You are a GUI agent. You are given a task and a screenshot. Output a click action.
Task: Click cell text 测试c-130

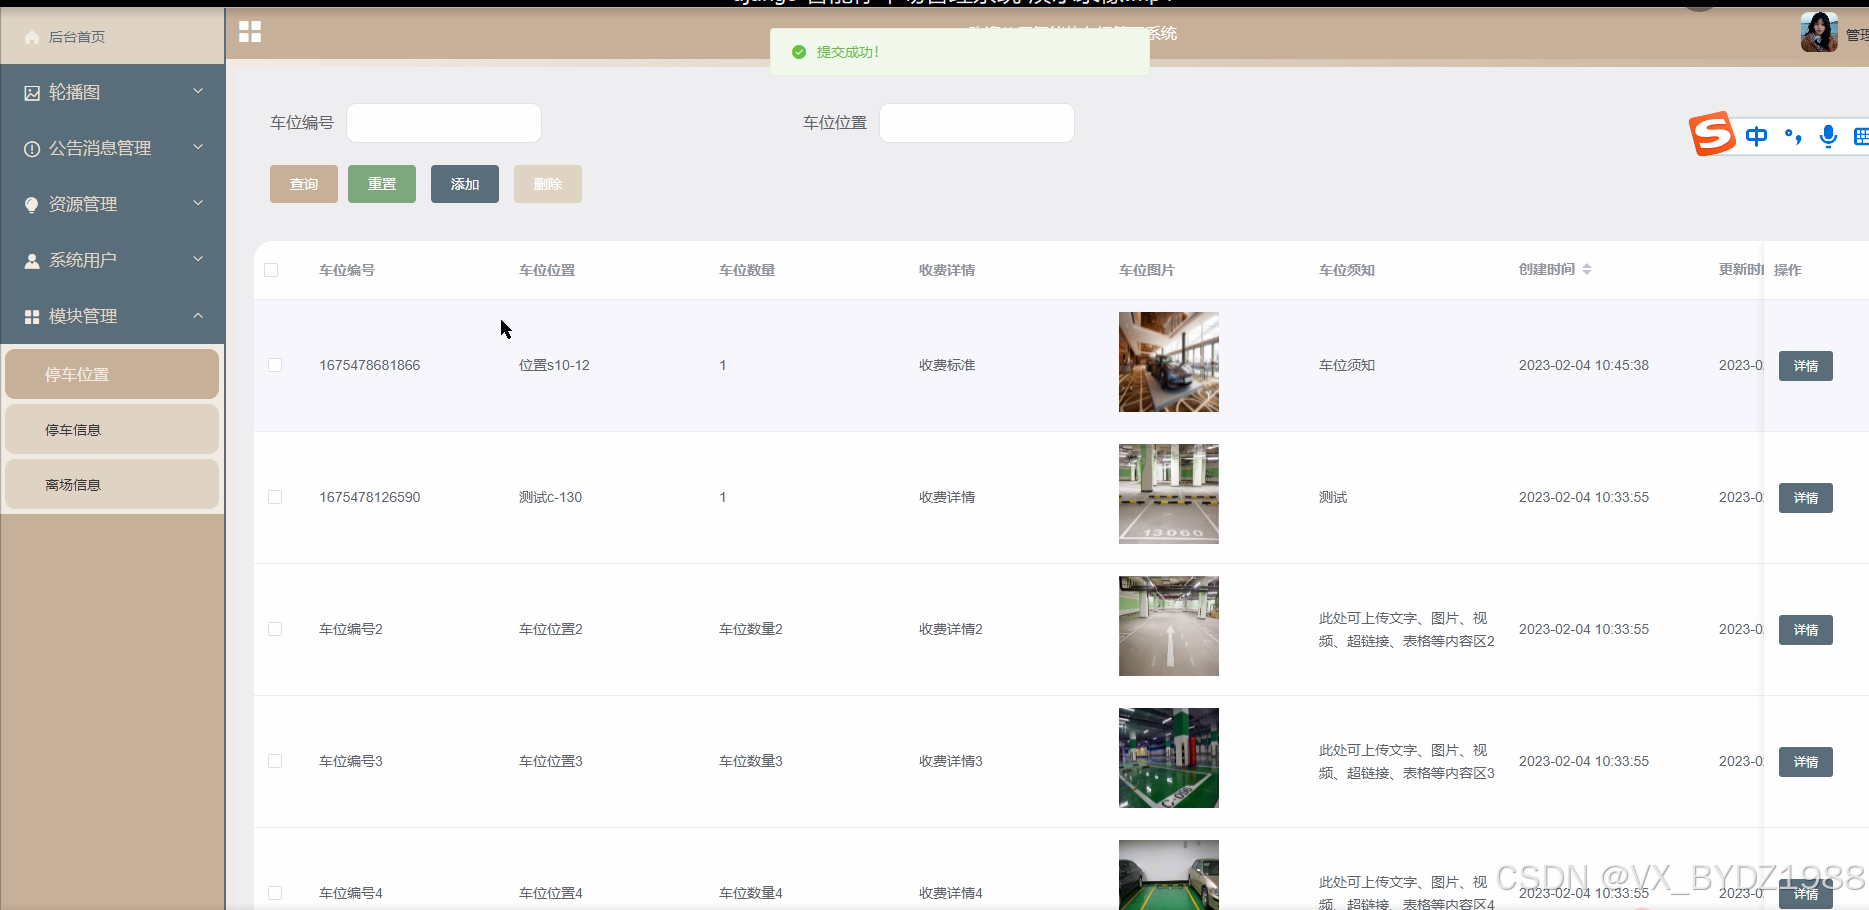click(550, 497)
